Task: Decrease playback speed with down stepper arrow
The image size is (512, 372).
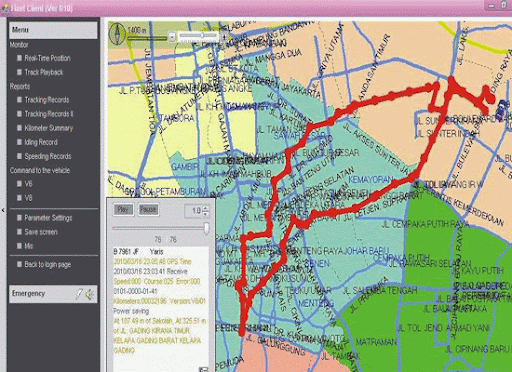Action: pyautogui.click(x=206, y=213)
